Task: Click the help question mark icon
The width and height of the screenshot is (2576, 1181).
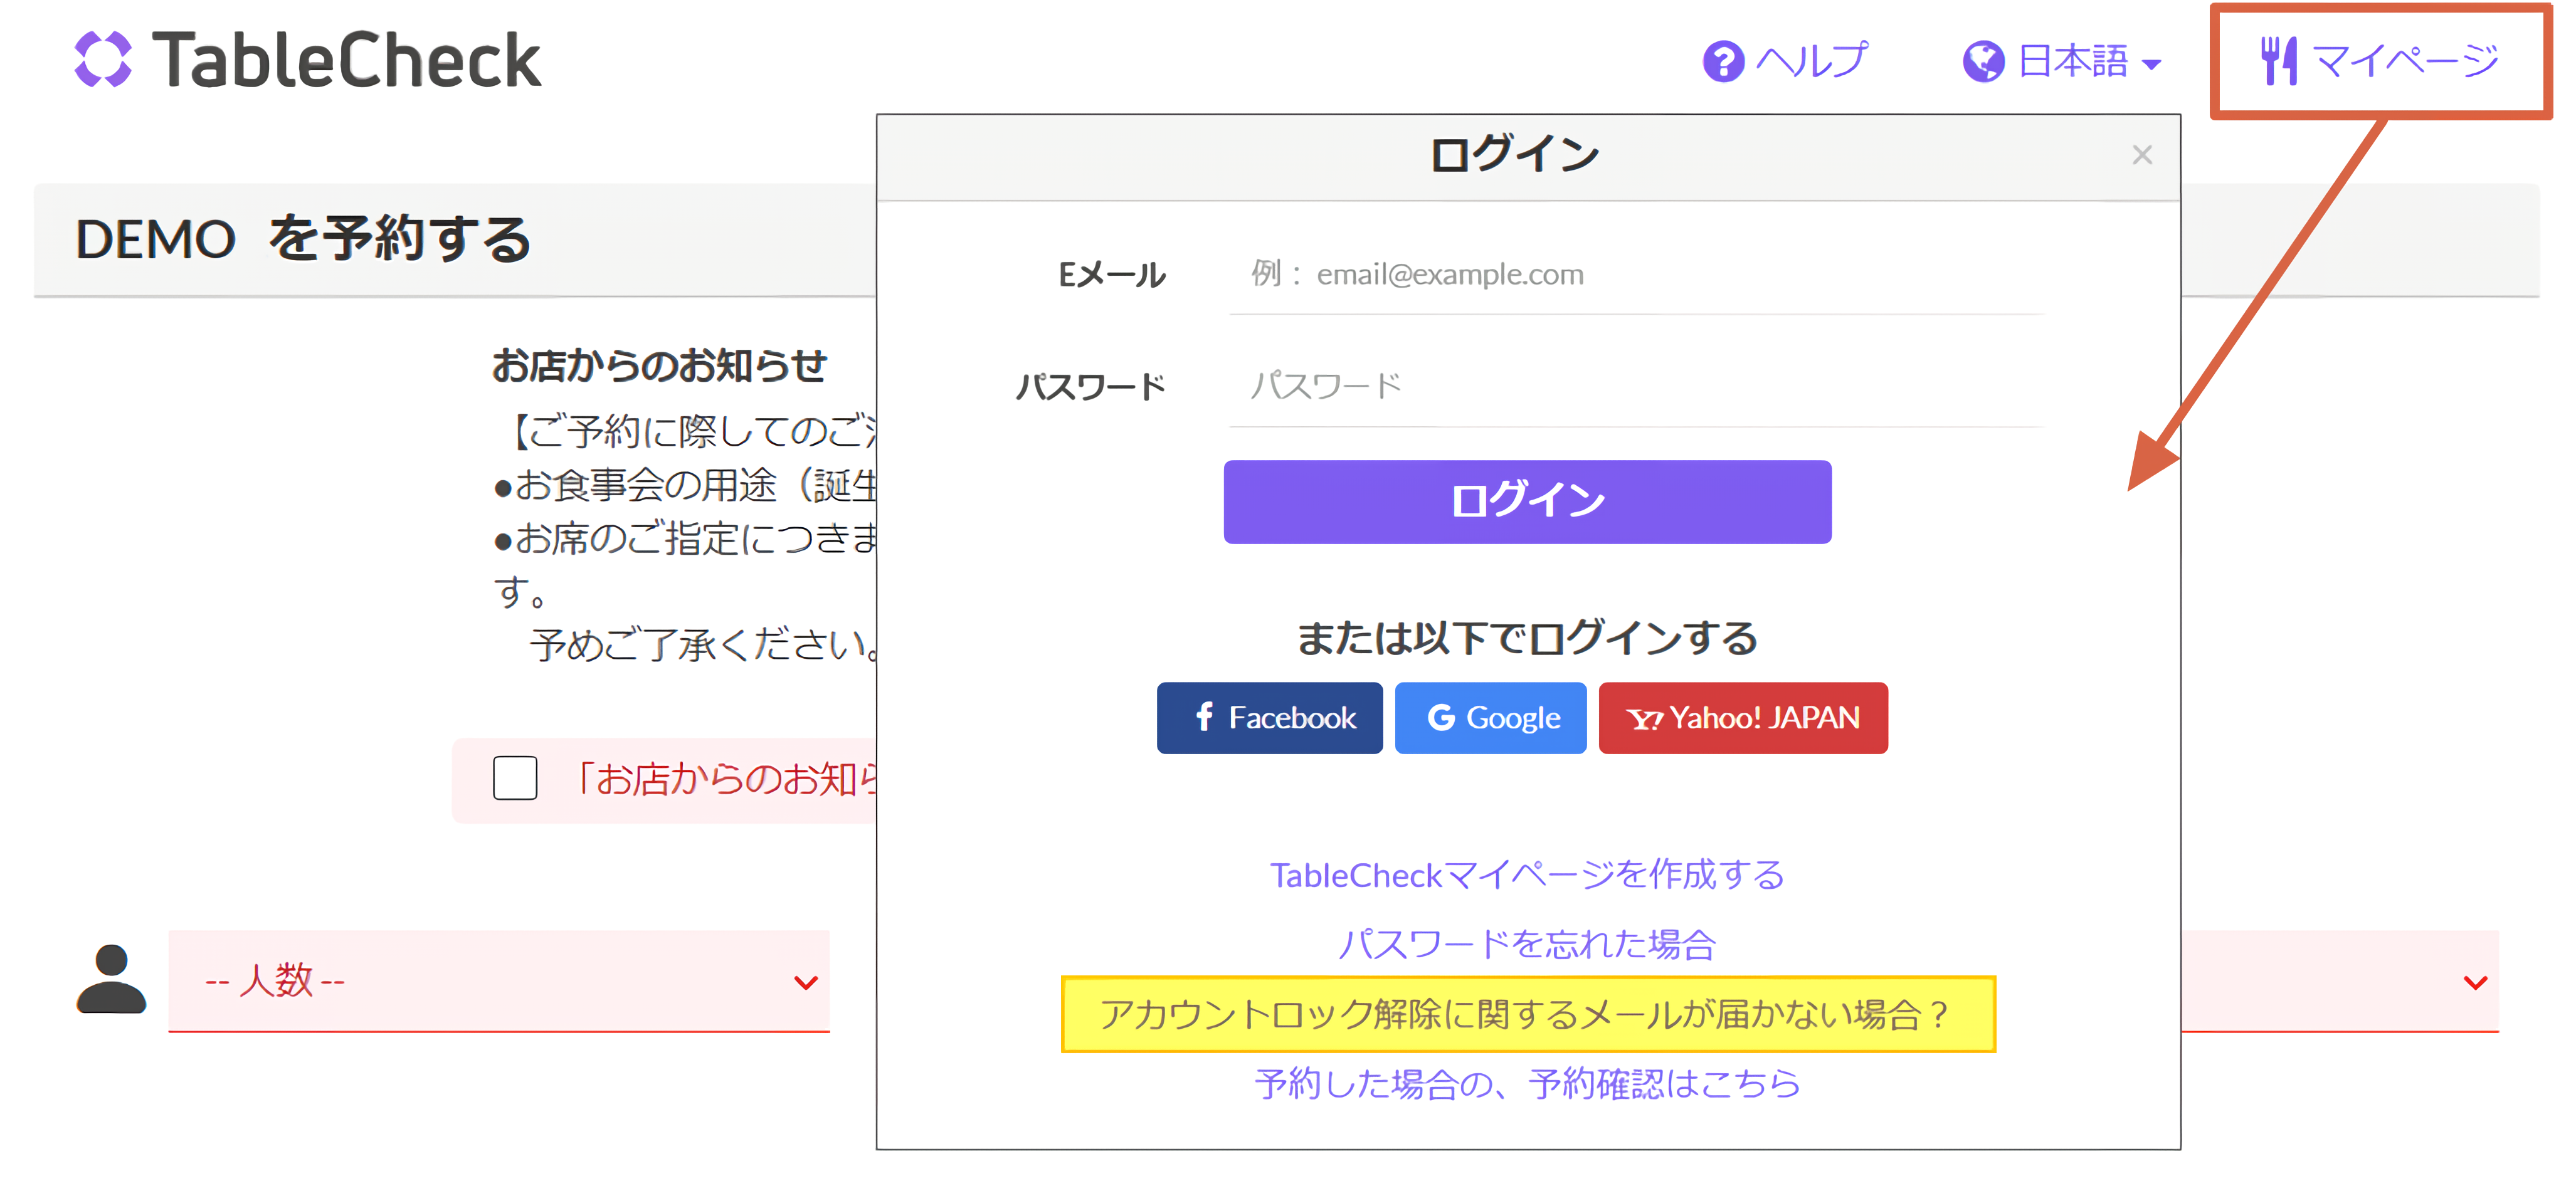Action: pyautogui.click(x=1723, y=62)
